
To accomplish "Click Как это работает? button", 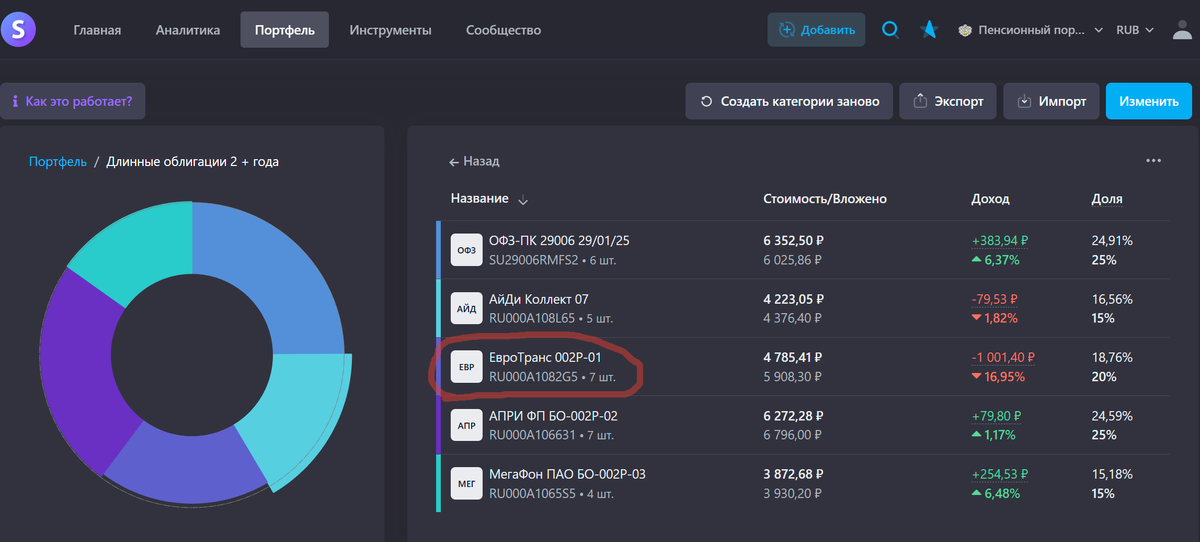I will (73, 101).
